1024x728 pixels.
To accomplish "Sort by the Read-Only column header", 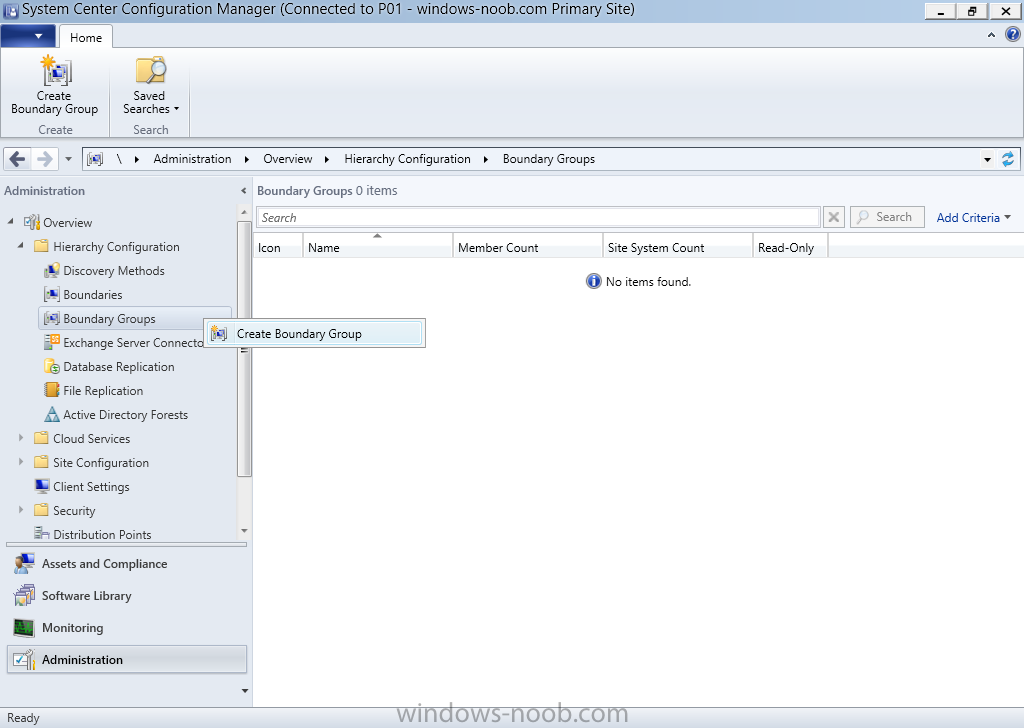I will tap(790, 245).
